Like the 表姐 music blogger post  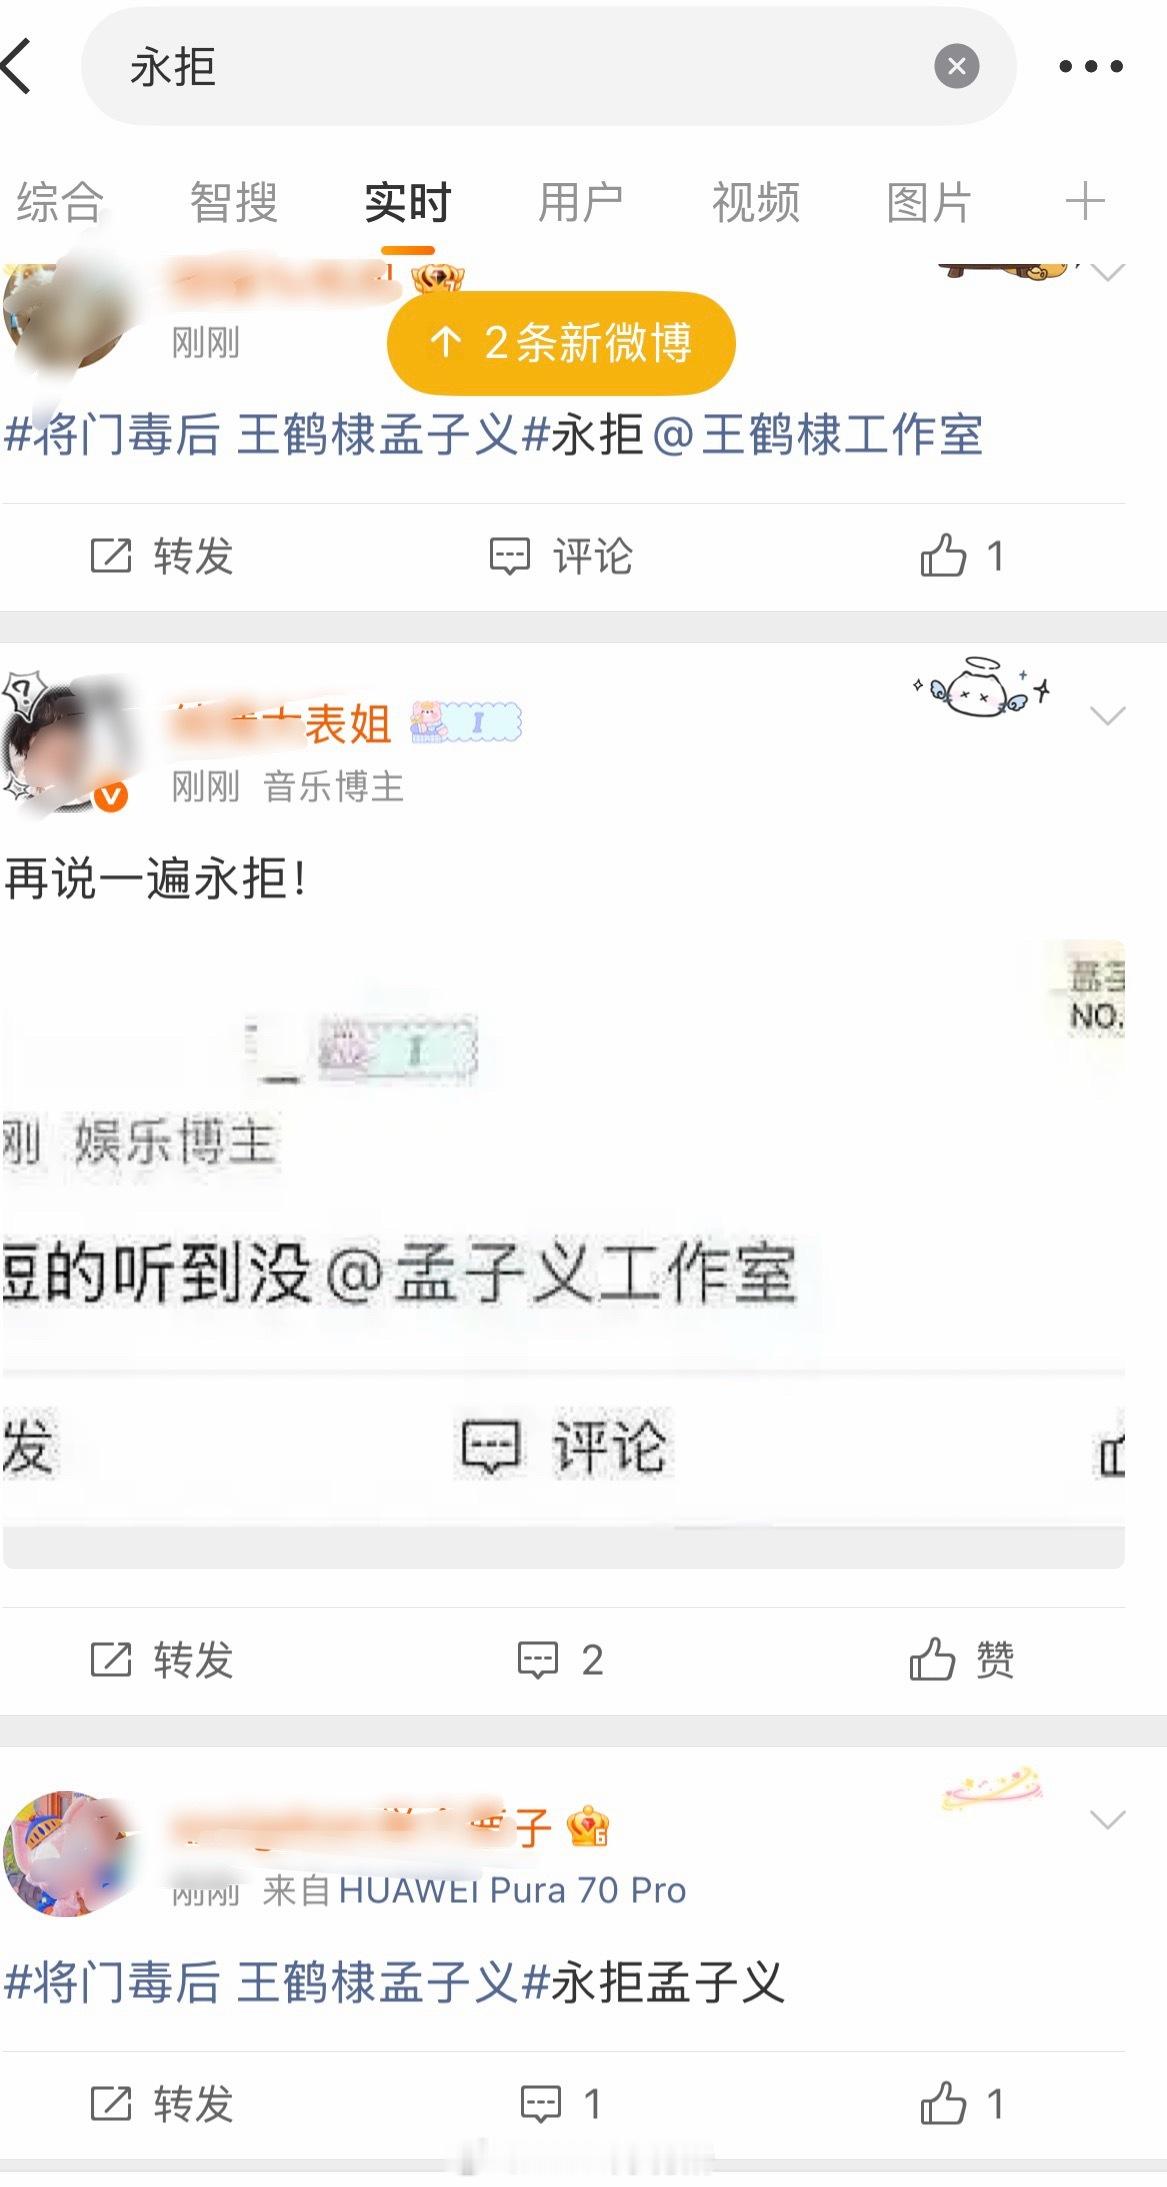point(961,1660)
